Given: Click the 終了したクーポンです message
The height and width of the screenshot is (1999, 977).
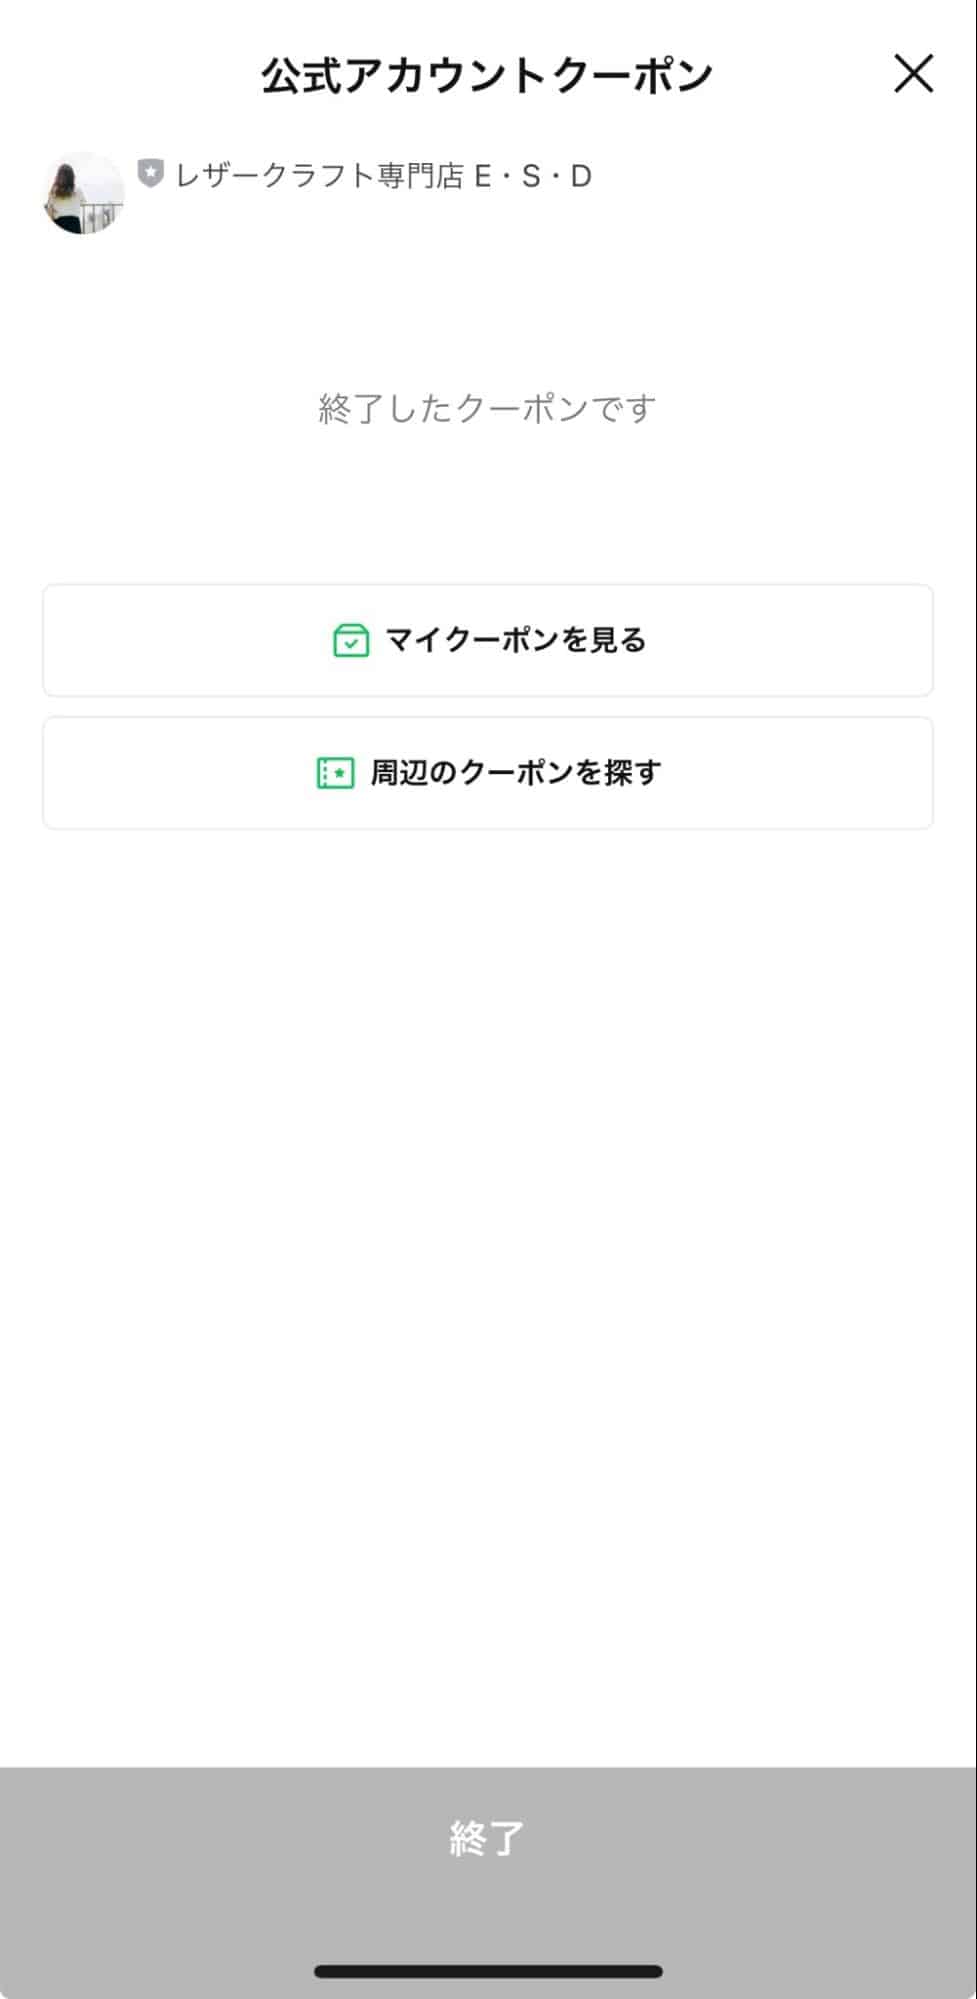Looking at the screenshot, I should click(x=487, y=408).
